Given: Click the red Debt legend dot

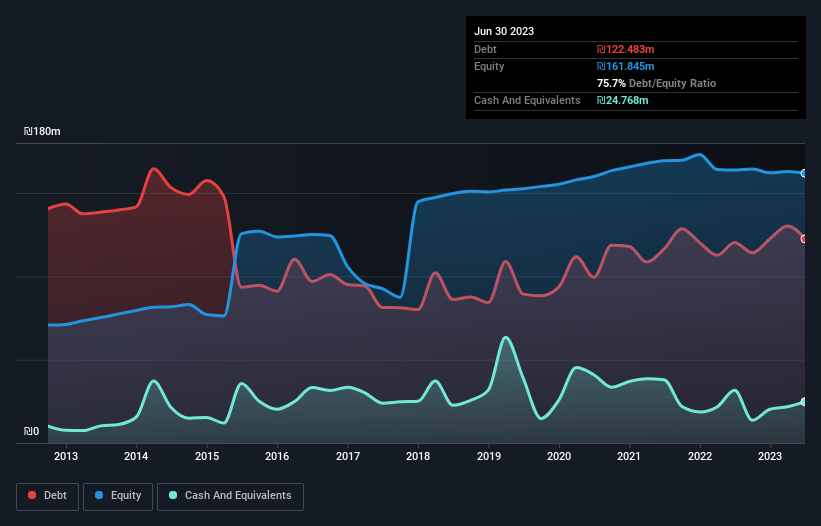Looking at the screenshot, I should point(32,495).
